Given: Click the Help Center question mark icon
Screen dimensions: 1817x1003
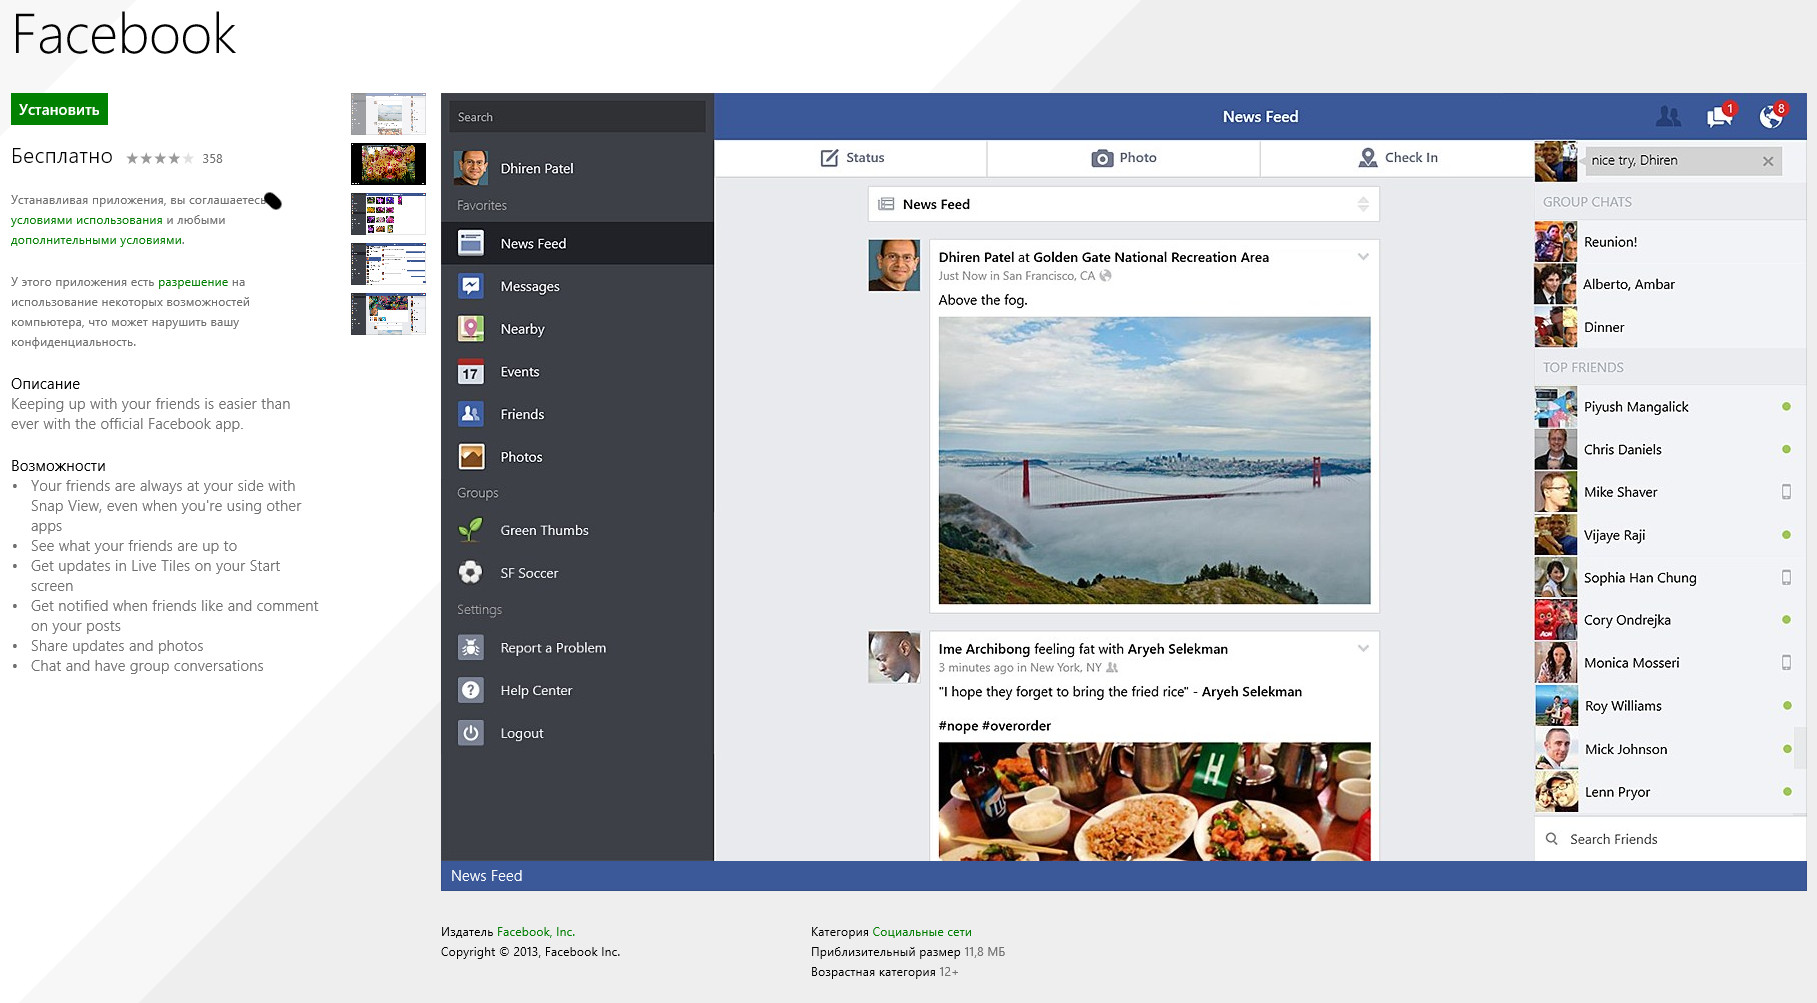Looking at the screenshot, I should click(471, 690).
